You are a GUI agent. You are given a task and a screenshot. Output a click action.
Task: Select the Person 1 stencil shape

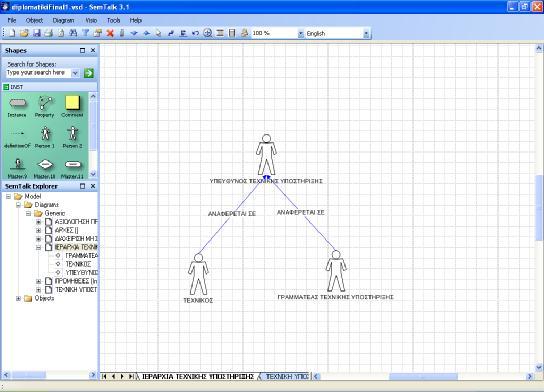(45, 137)
